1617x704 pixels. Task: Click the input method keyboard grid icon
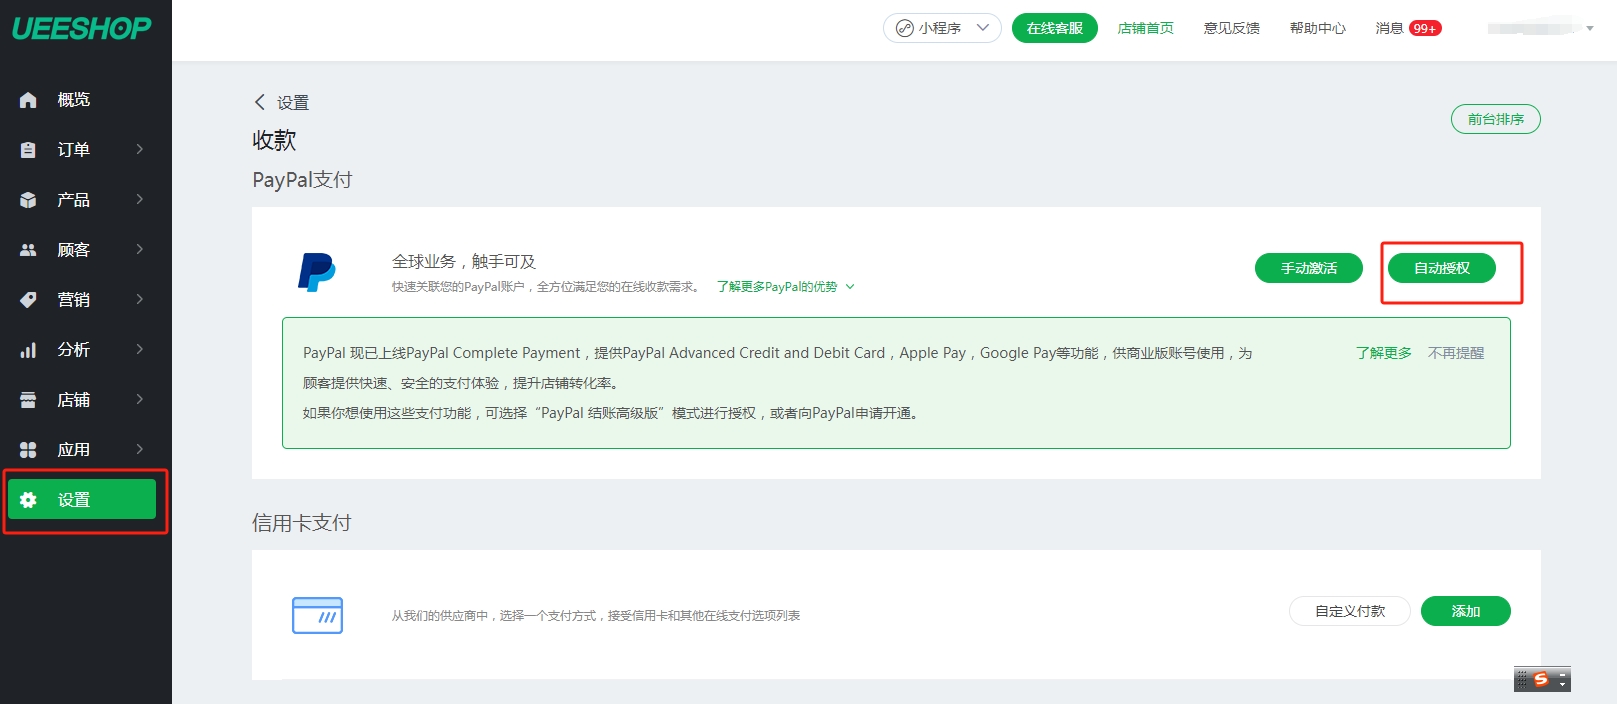[x=1522, y=679]
